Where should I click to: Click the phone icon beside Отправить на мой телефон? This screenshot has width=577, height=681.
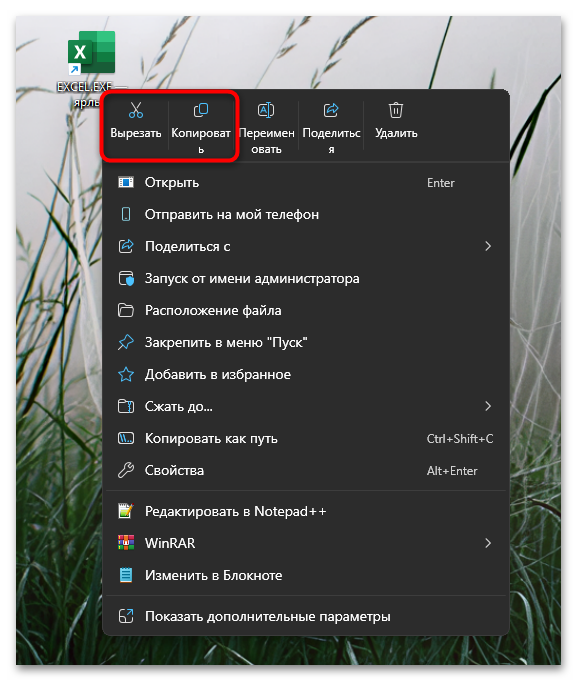[x=126, y=214]
